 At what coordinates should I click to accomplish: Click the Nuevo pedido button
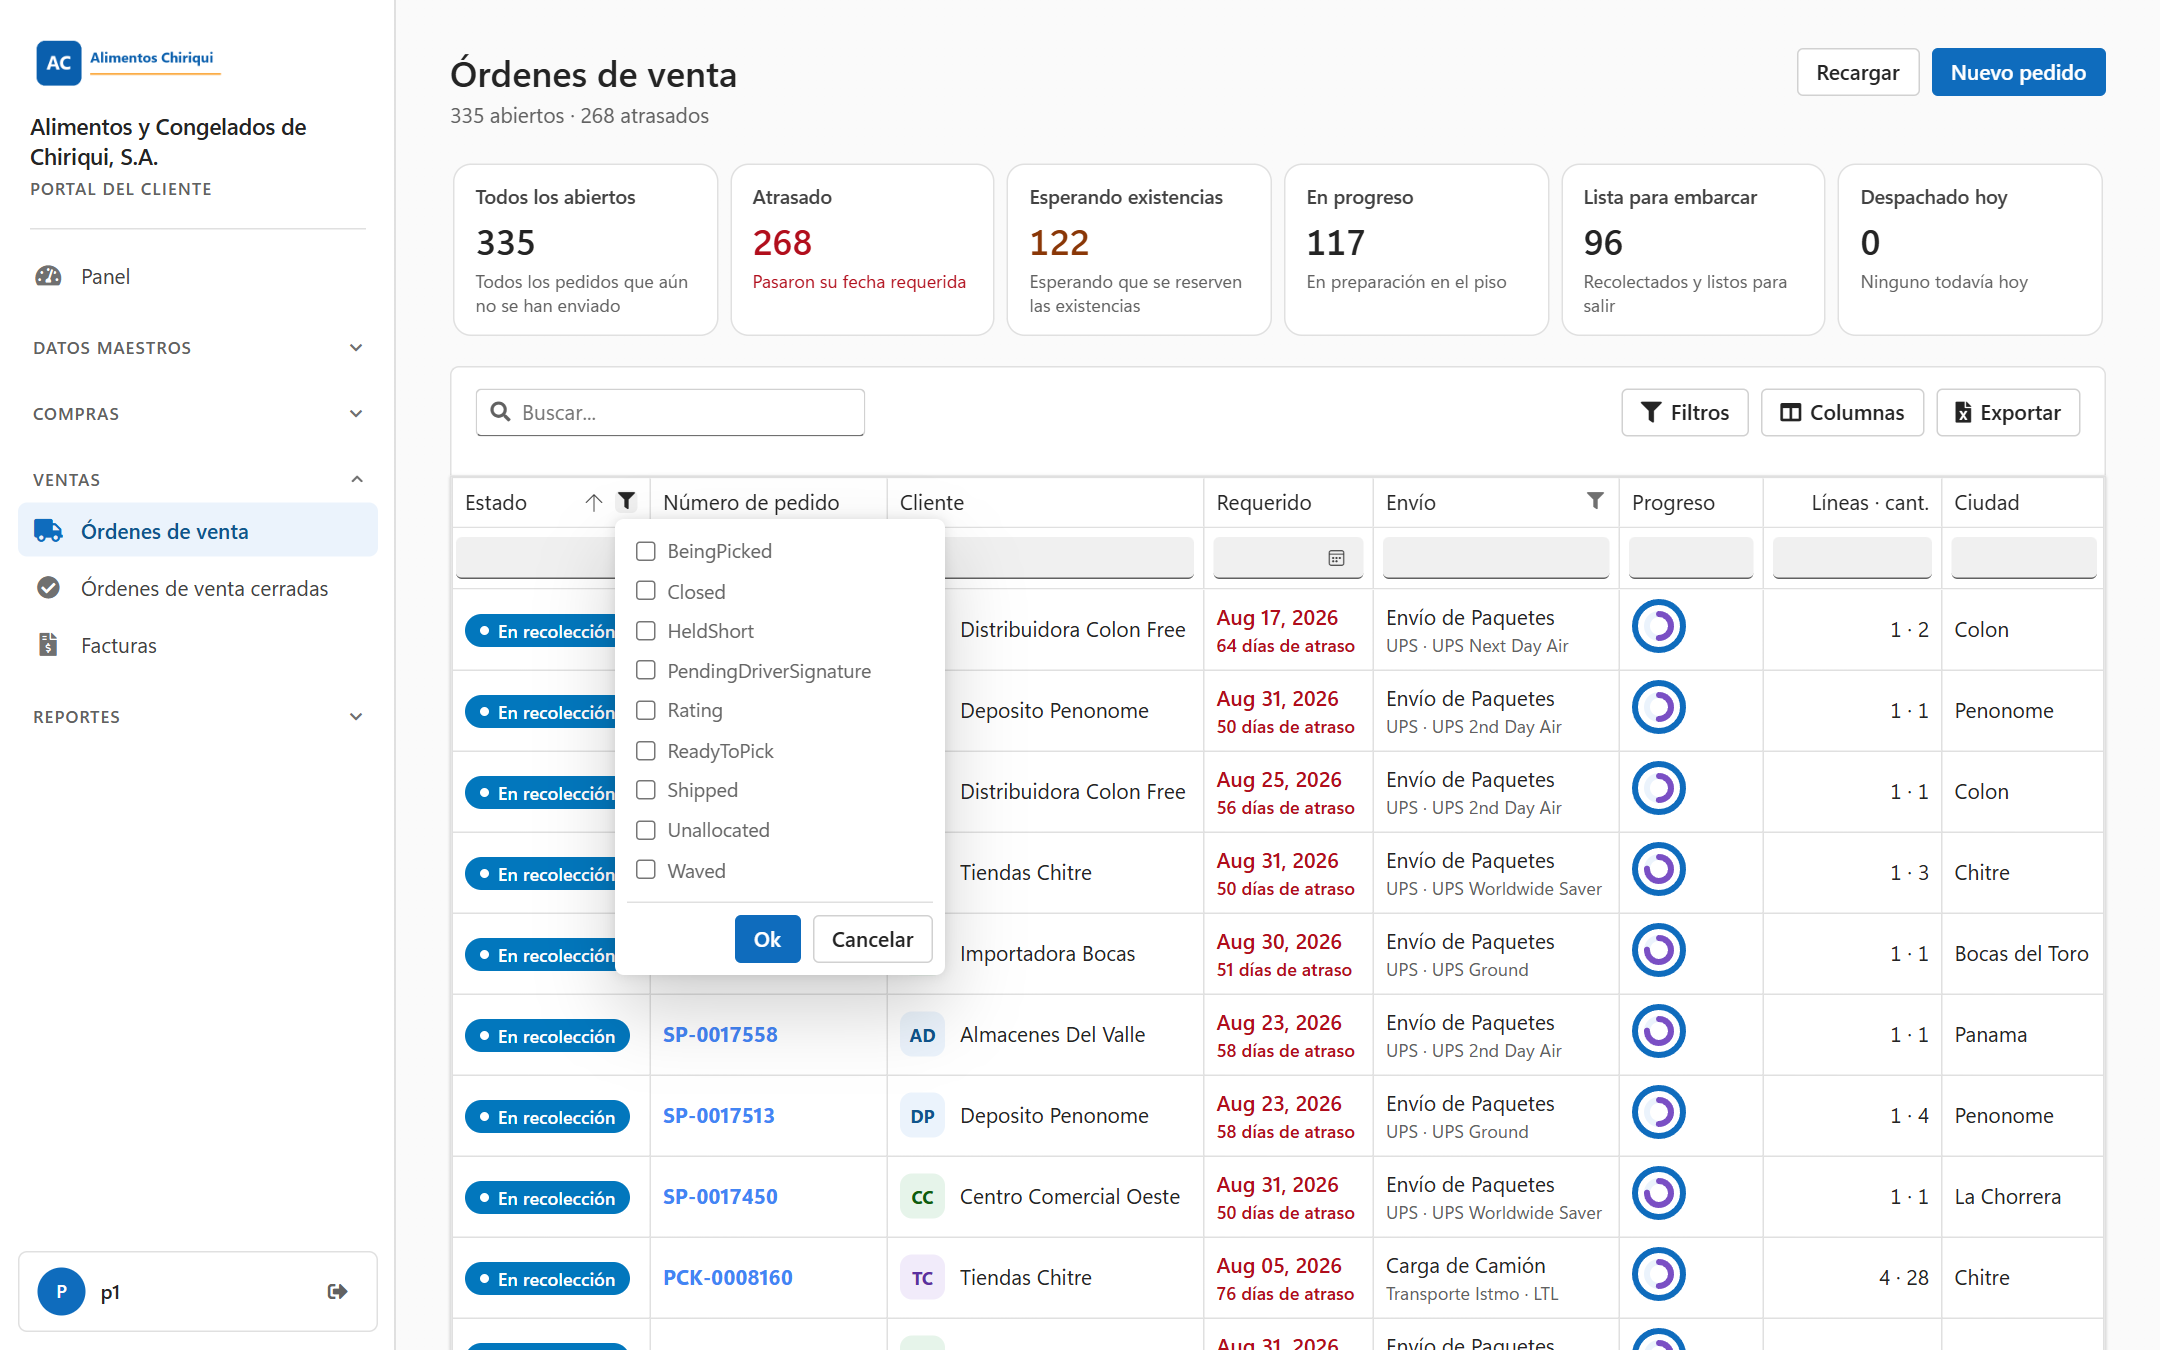tap(2018, 72)
